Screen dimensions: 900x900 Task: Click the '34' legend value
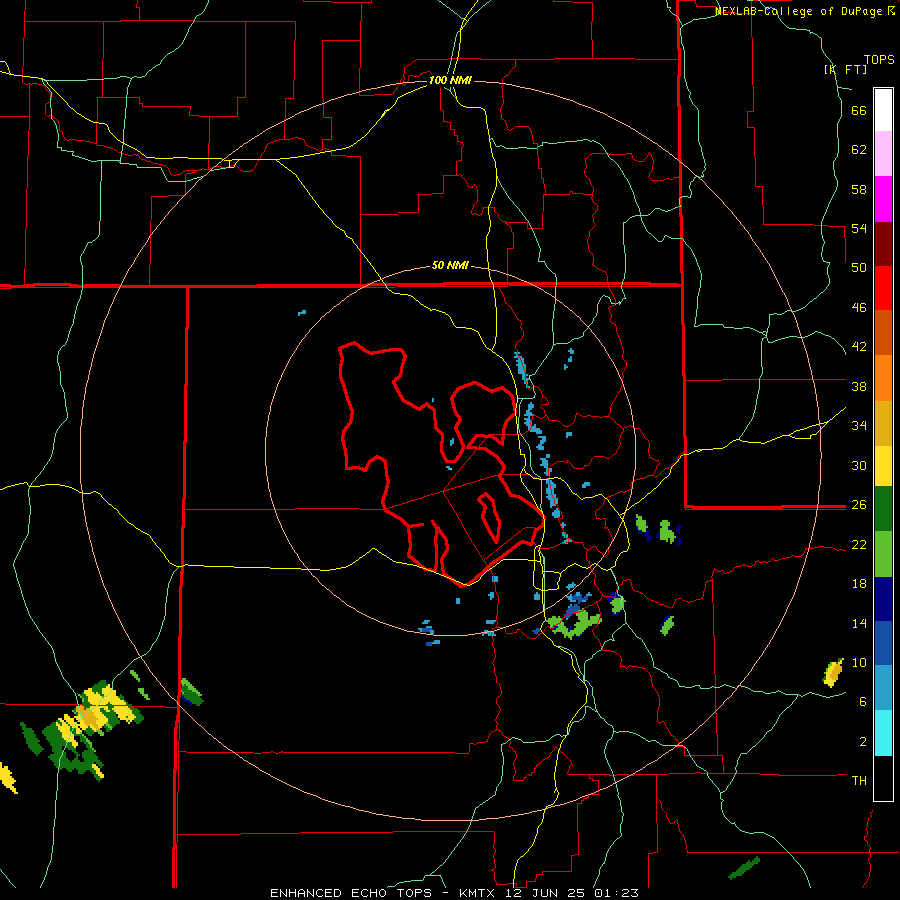coord(859,425)
